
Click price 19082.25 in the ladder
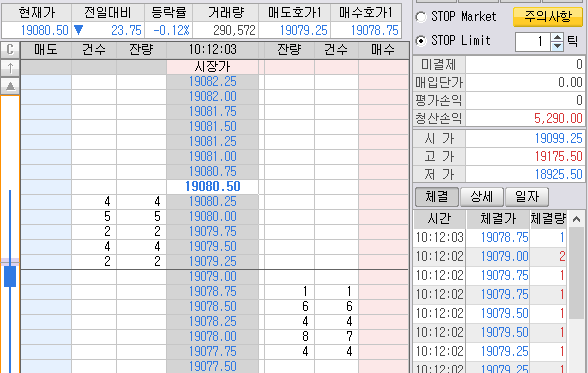(x=213, y=82)
